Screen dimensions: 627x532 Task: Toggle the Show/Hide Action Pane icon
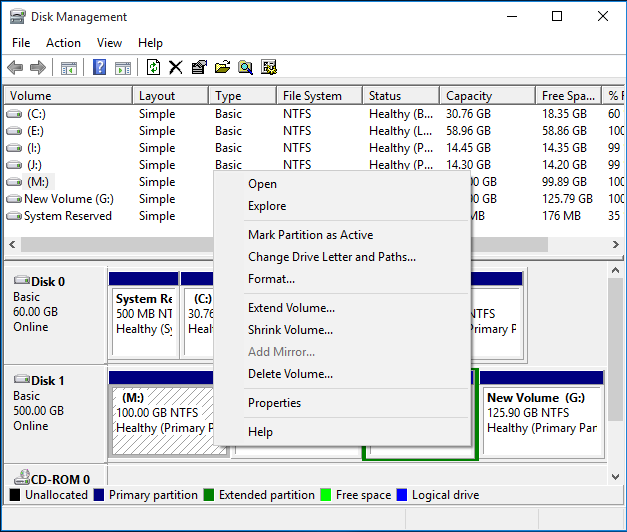click(x=123, y=68)
